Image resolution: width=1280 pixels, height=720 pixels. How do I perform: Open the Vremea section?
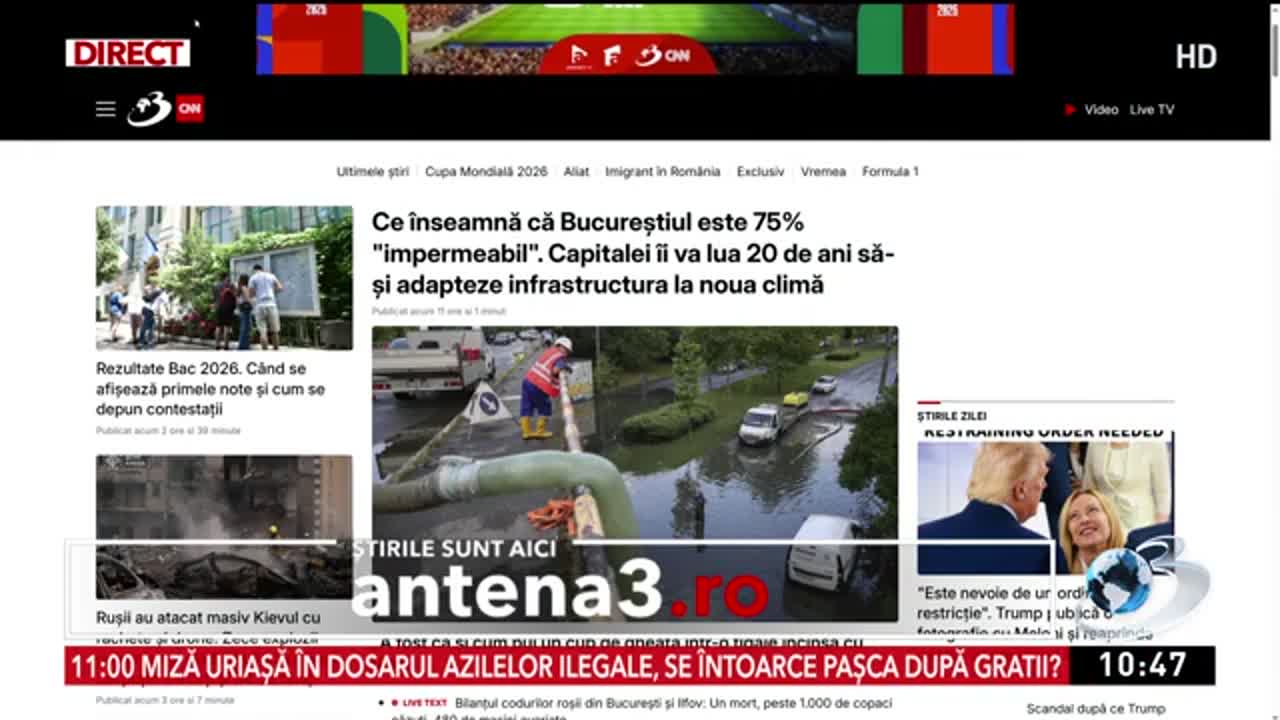tap(823, 171)
